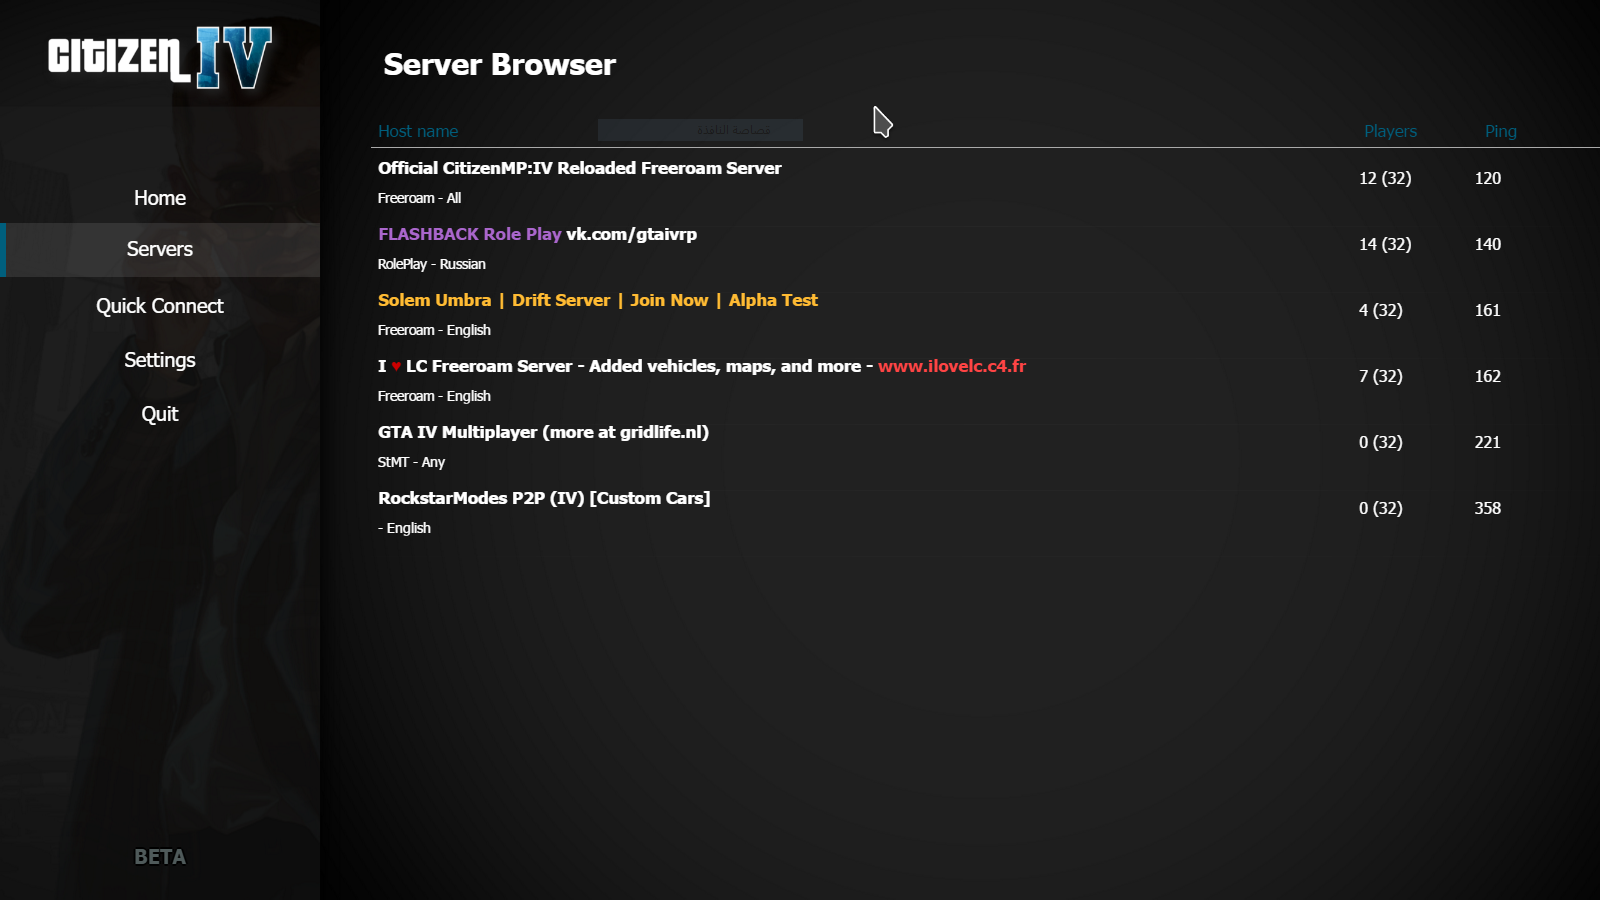Choose the Solem Umbra Drift Server entry
Viewport: 1600px width, 900px height.
pos(597,300)
